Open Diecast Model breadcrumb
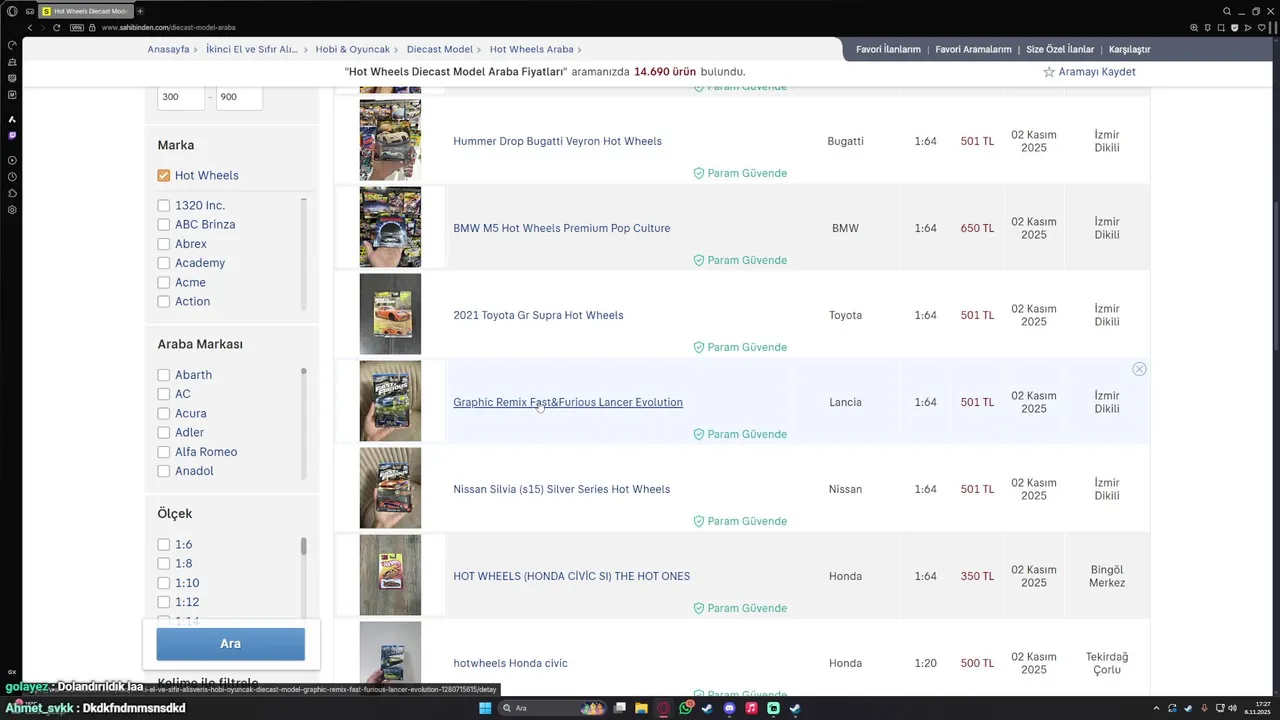 (440, 49)
